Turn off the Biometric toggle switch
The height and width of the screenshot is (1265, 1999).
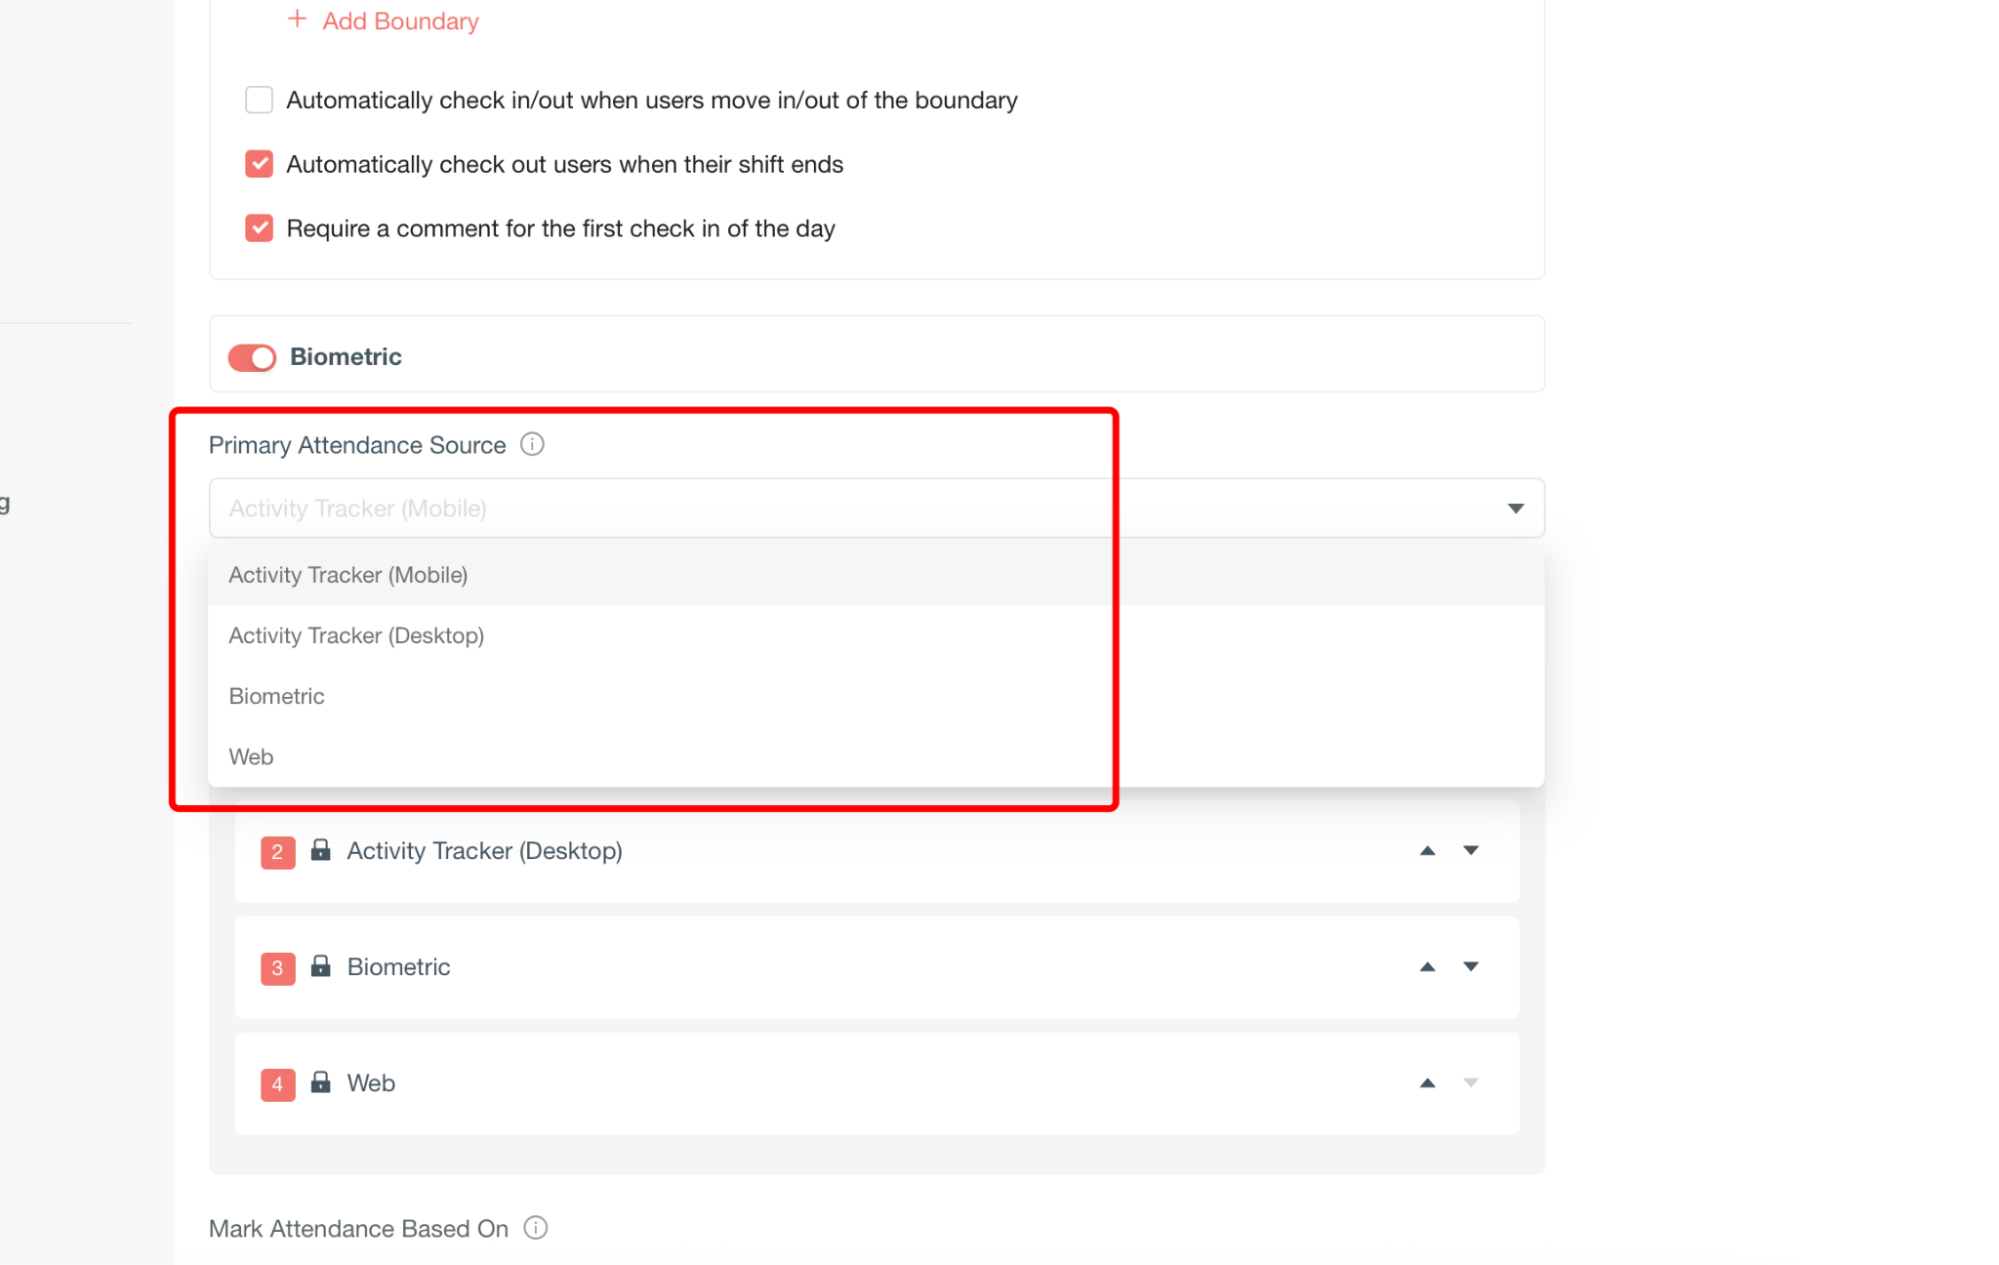coord(252,357)
